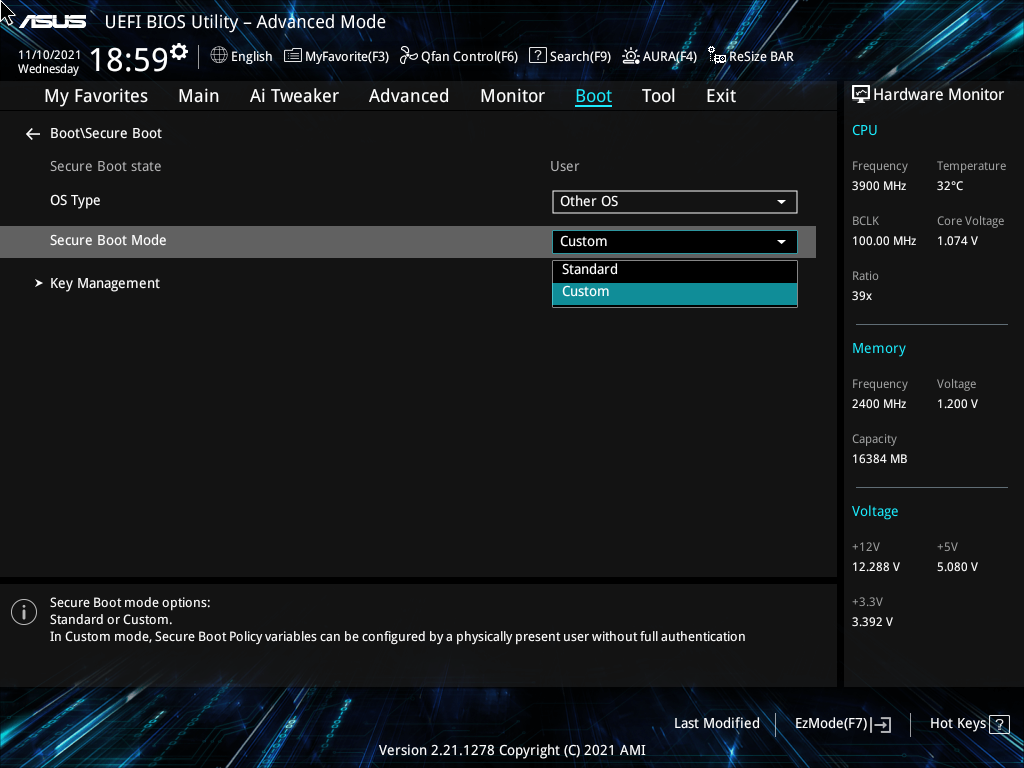
Task: Select the Boot tab
Action: coord(593,96)
